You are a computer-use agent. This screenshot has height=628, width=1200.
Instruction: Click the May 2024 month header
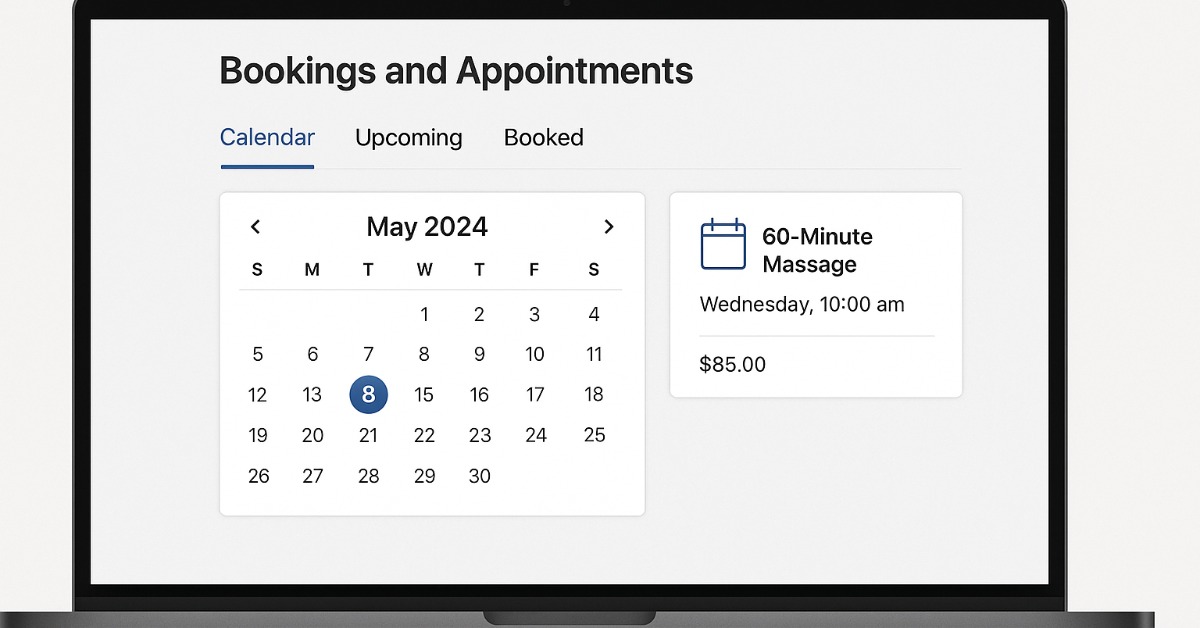coord(427,227)
